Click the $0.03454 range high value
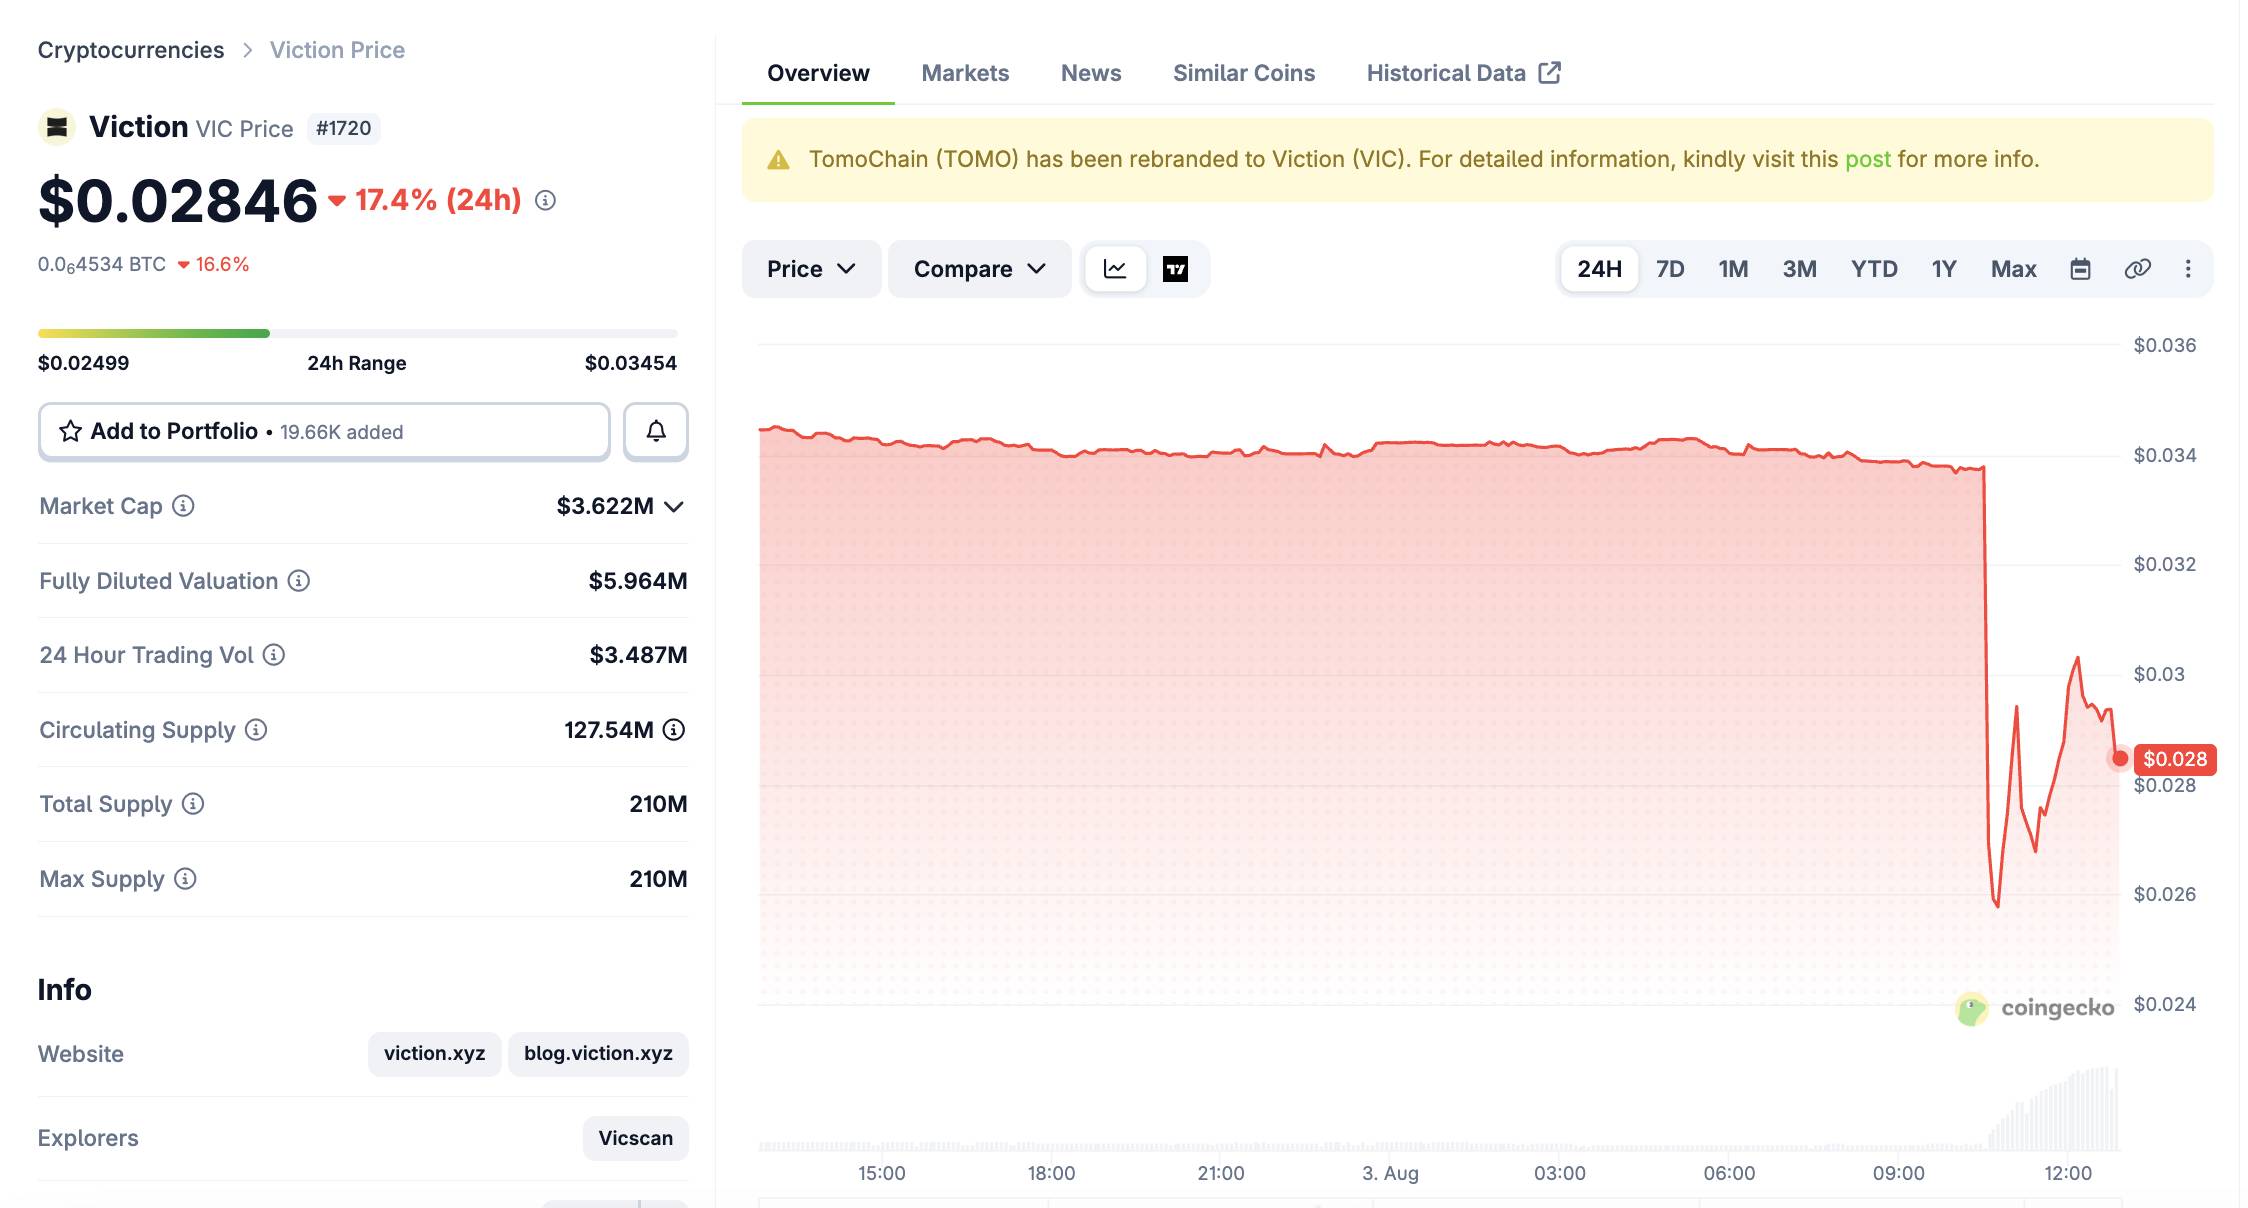 pos(631,363)
